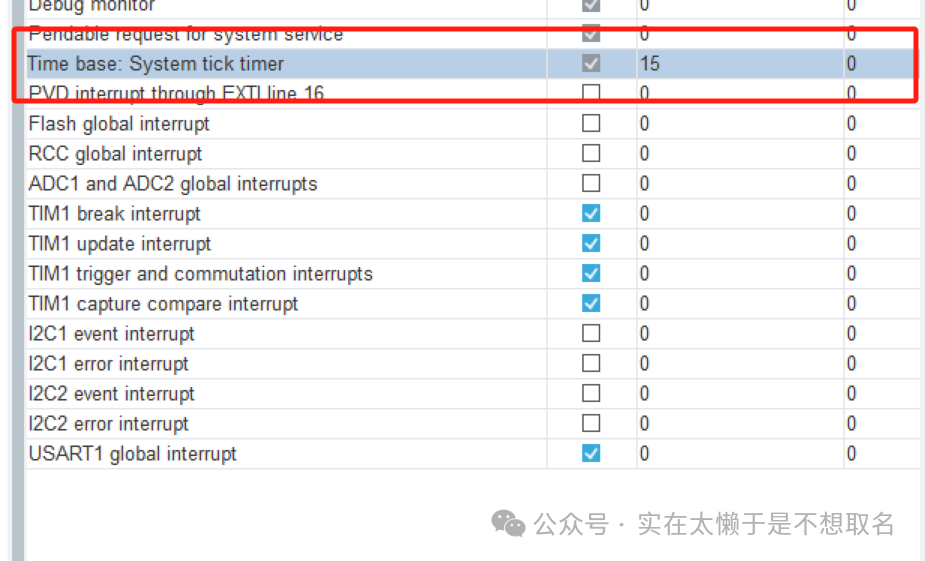Screen dimensions: 925x561
Task: Check the I2C1 error interrupt box
Action: point(591,364)
